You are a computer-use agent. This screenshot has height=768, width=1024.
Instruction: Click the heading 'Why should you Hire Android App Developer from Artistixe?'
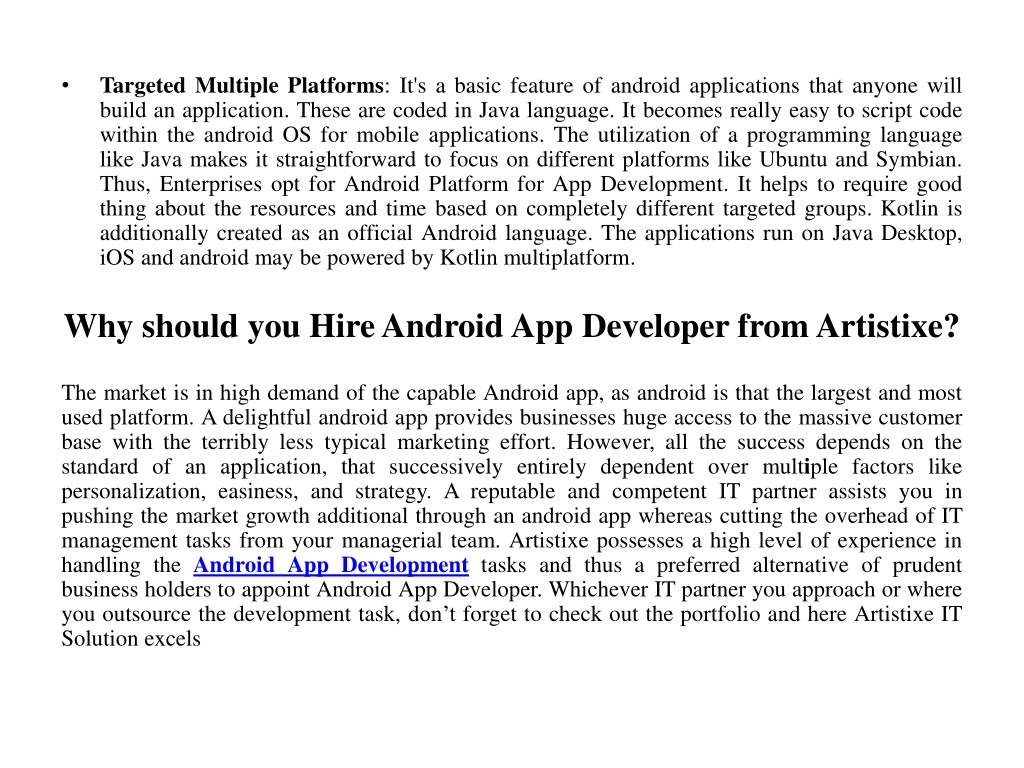[511, 327]
